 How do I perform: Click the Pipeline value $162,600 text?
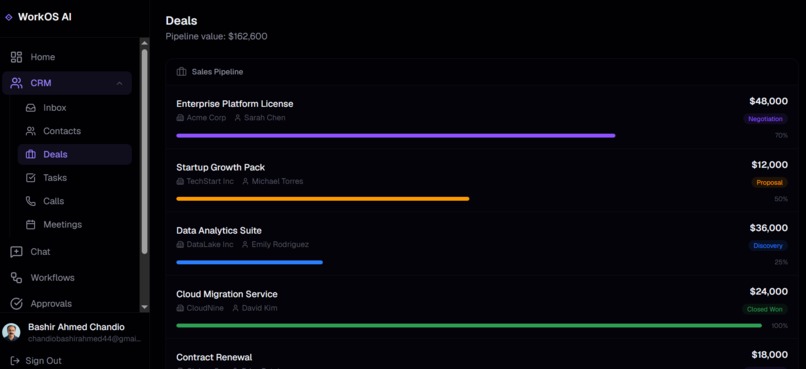(x=216, y=36)
